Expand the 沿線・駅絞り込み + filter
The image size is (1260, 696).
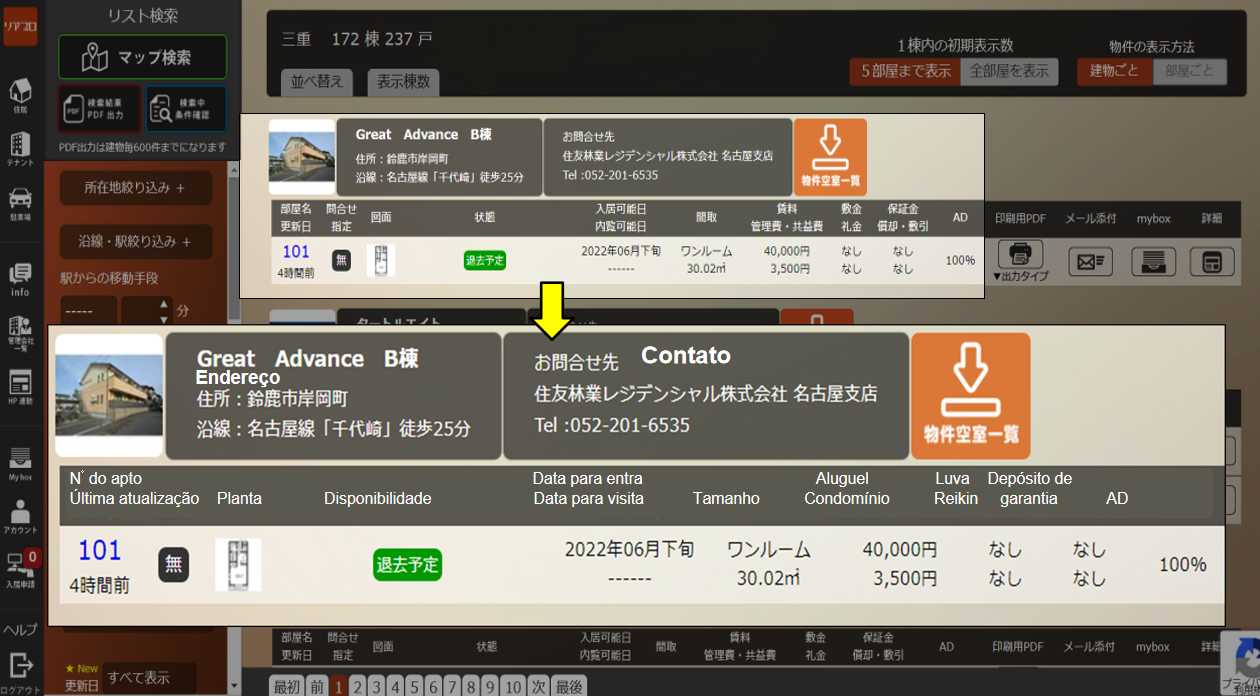(135, 241)
